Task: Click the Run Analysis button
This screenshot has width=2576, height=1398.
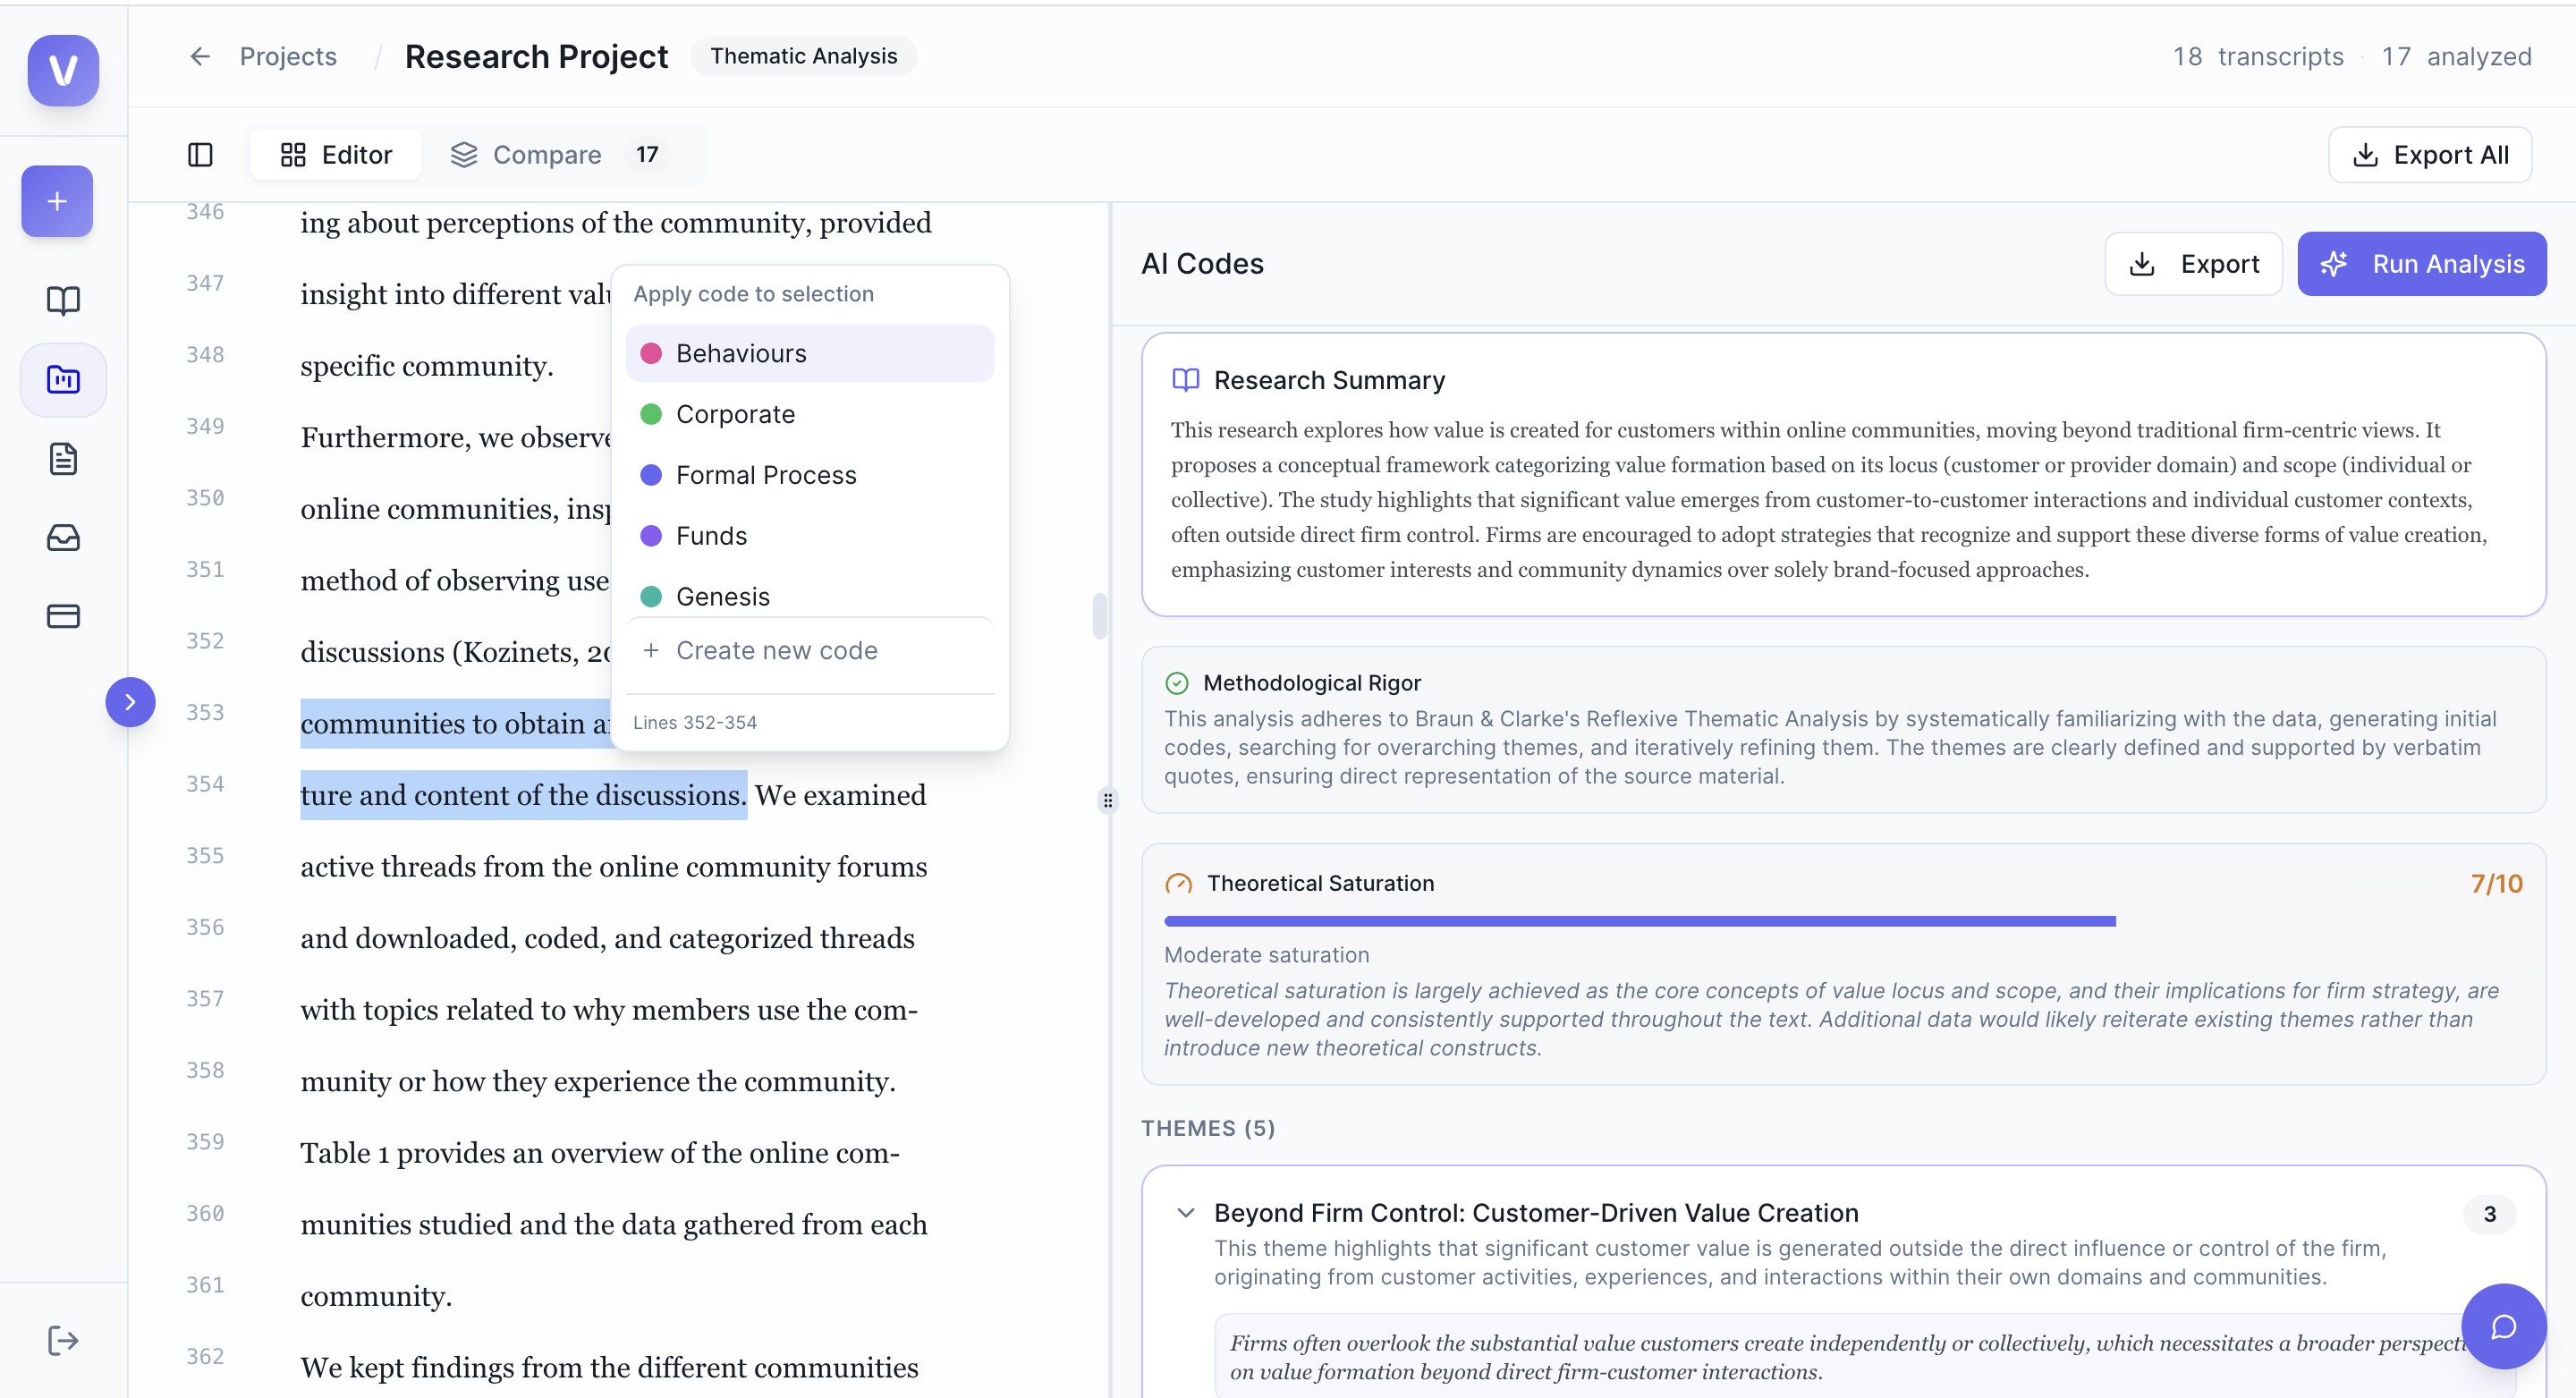Action: pos(2422,263)
